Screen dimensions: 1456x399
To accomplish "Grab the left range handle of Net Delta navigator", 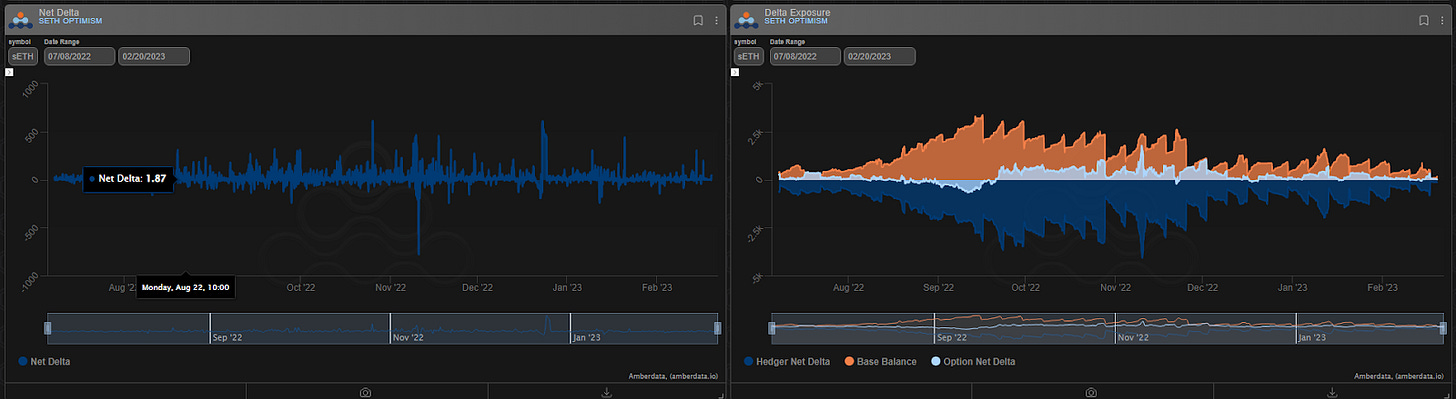I will tap(47, 328).
